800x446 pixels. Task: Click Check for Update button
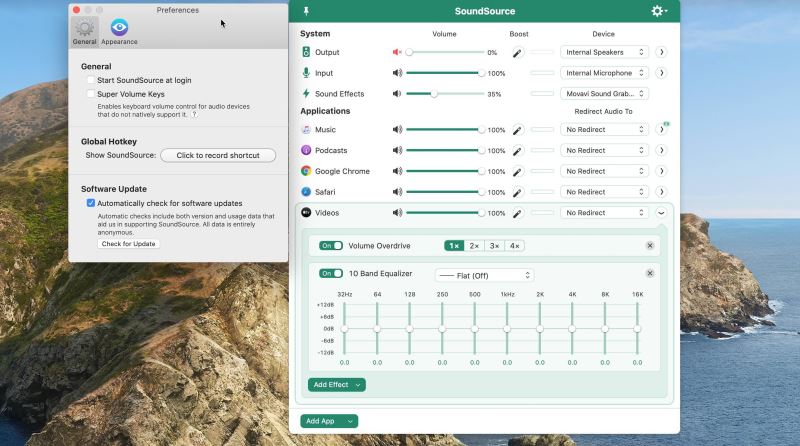coord(129,244)
